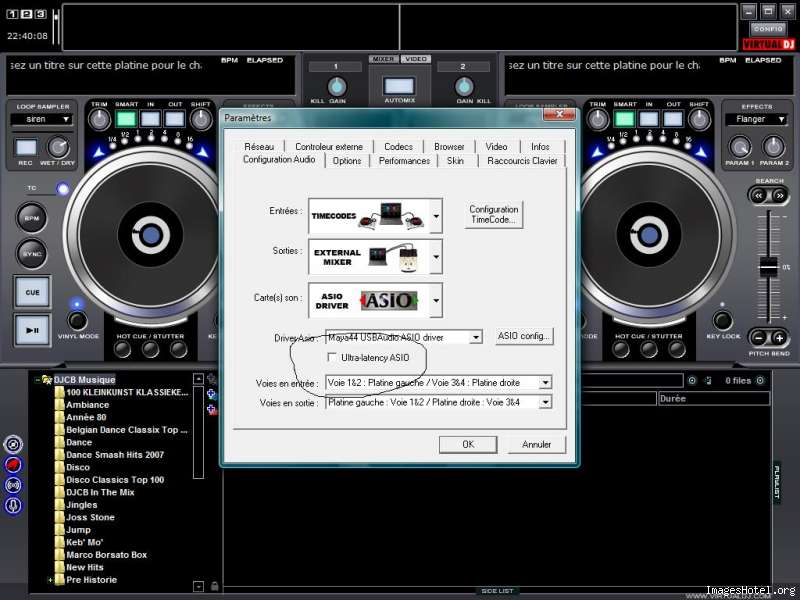Viewport: 800px width, 600px height.
Task: Toggle the left deck TC timecode light
Action: point(63,189)
